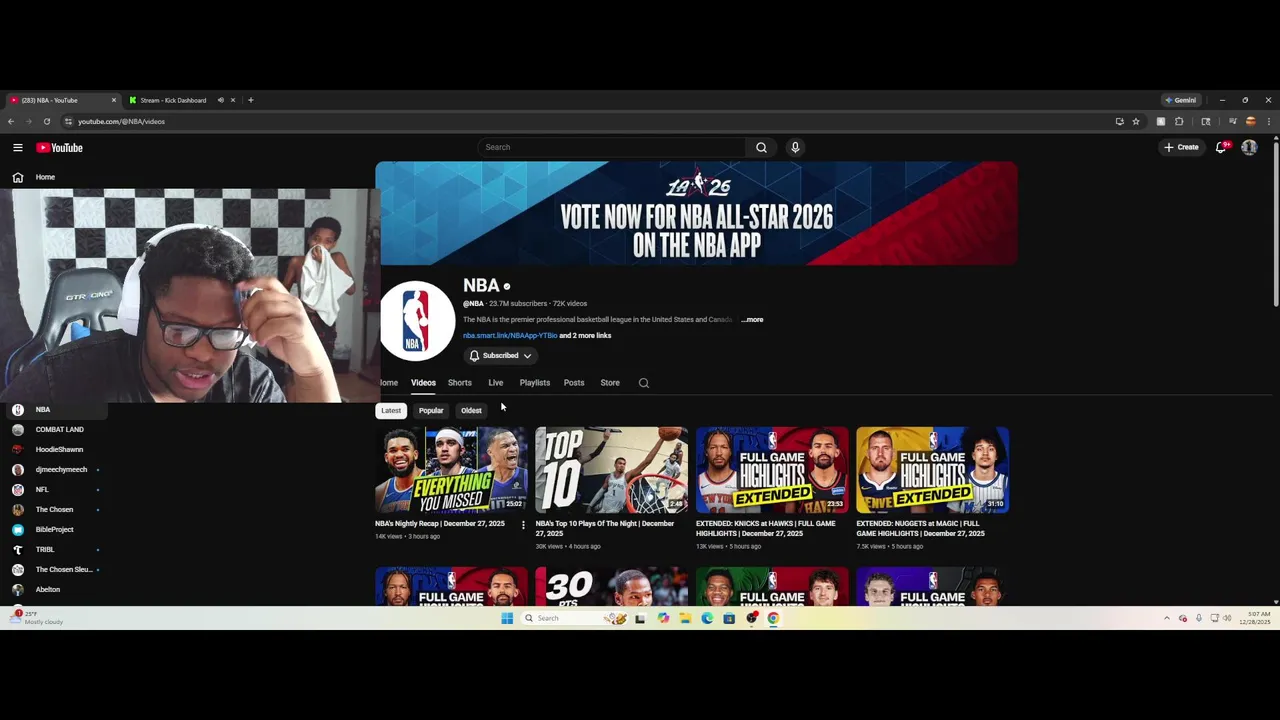Open Windows Start menu

pyautogui.click(x=507, y=618)
